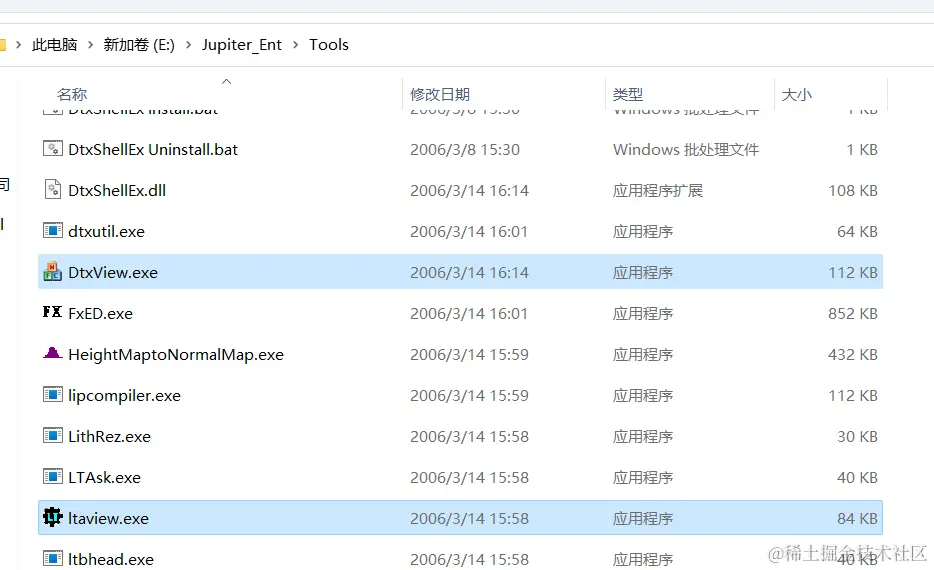Image resolution: width=934 pixels, height=570 pixels.
Task: Expand the chevron after 此电脑
Action: (91, 45)
